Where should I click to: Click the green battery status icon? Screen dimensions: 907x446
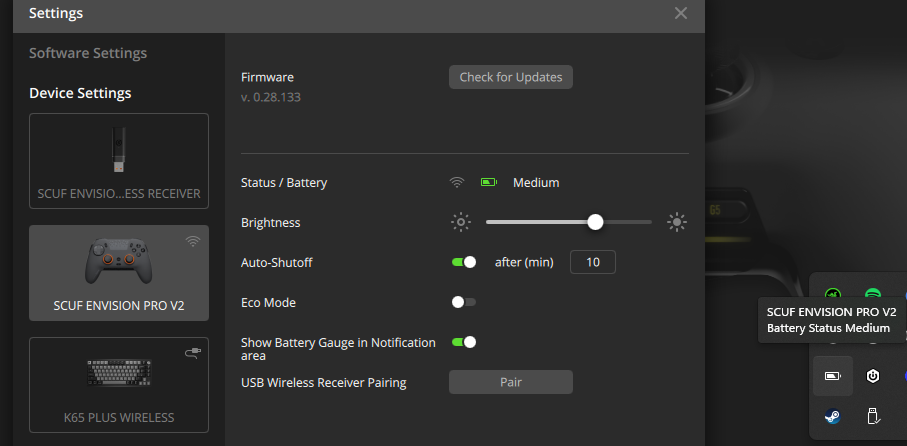pos(488,183)
